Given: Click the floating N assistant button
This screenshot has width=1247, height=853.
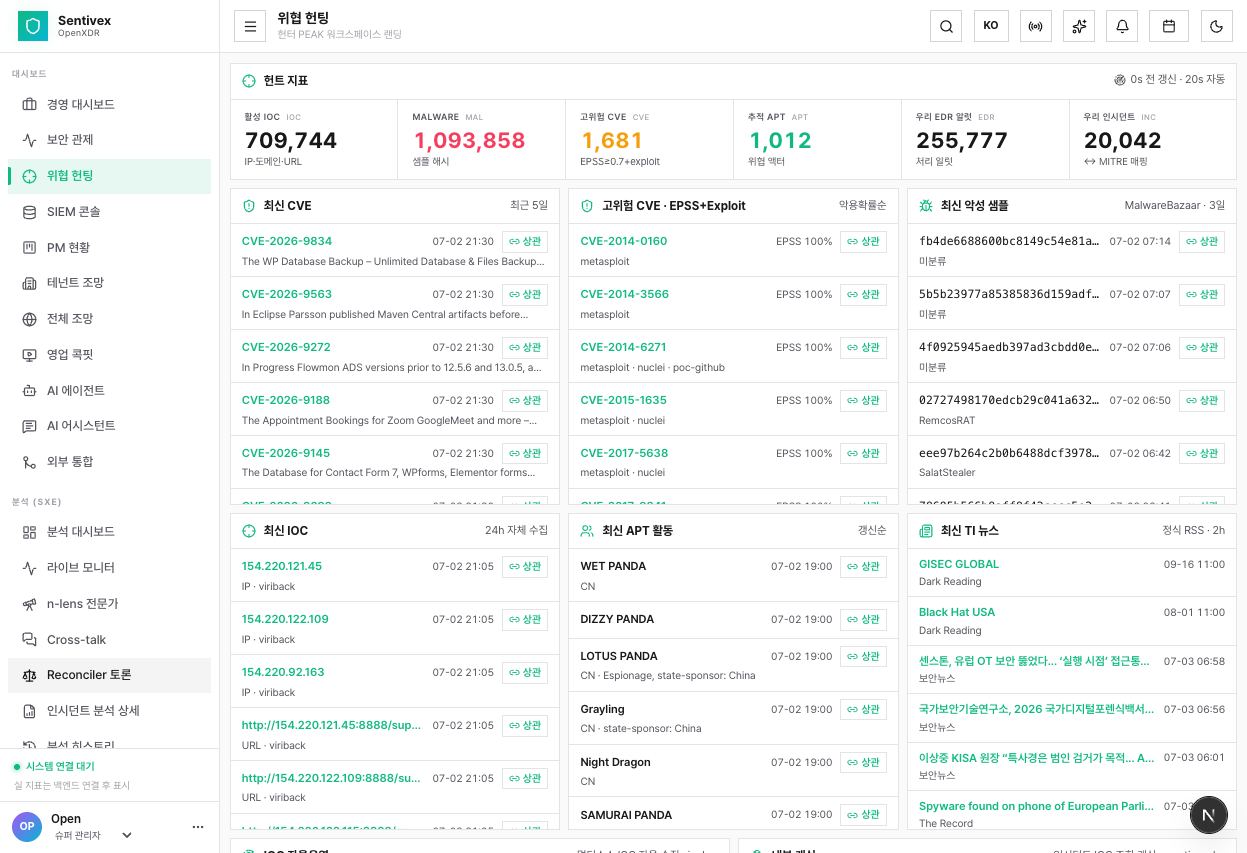Looking at the screenshot, I should (1209, 814).
